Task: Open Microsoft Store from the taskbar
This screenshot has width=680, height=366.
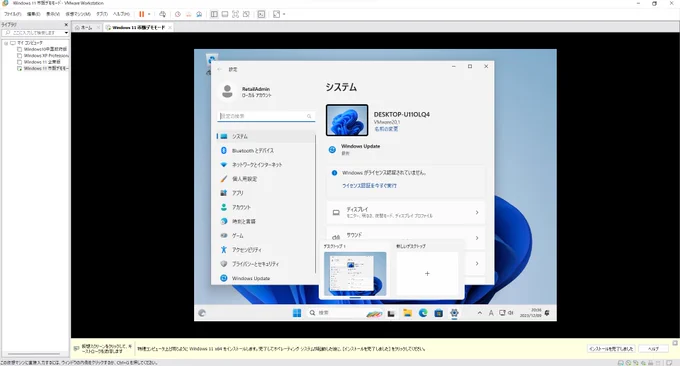Action: click(438, 313)
